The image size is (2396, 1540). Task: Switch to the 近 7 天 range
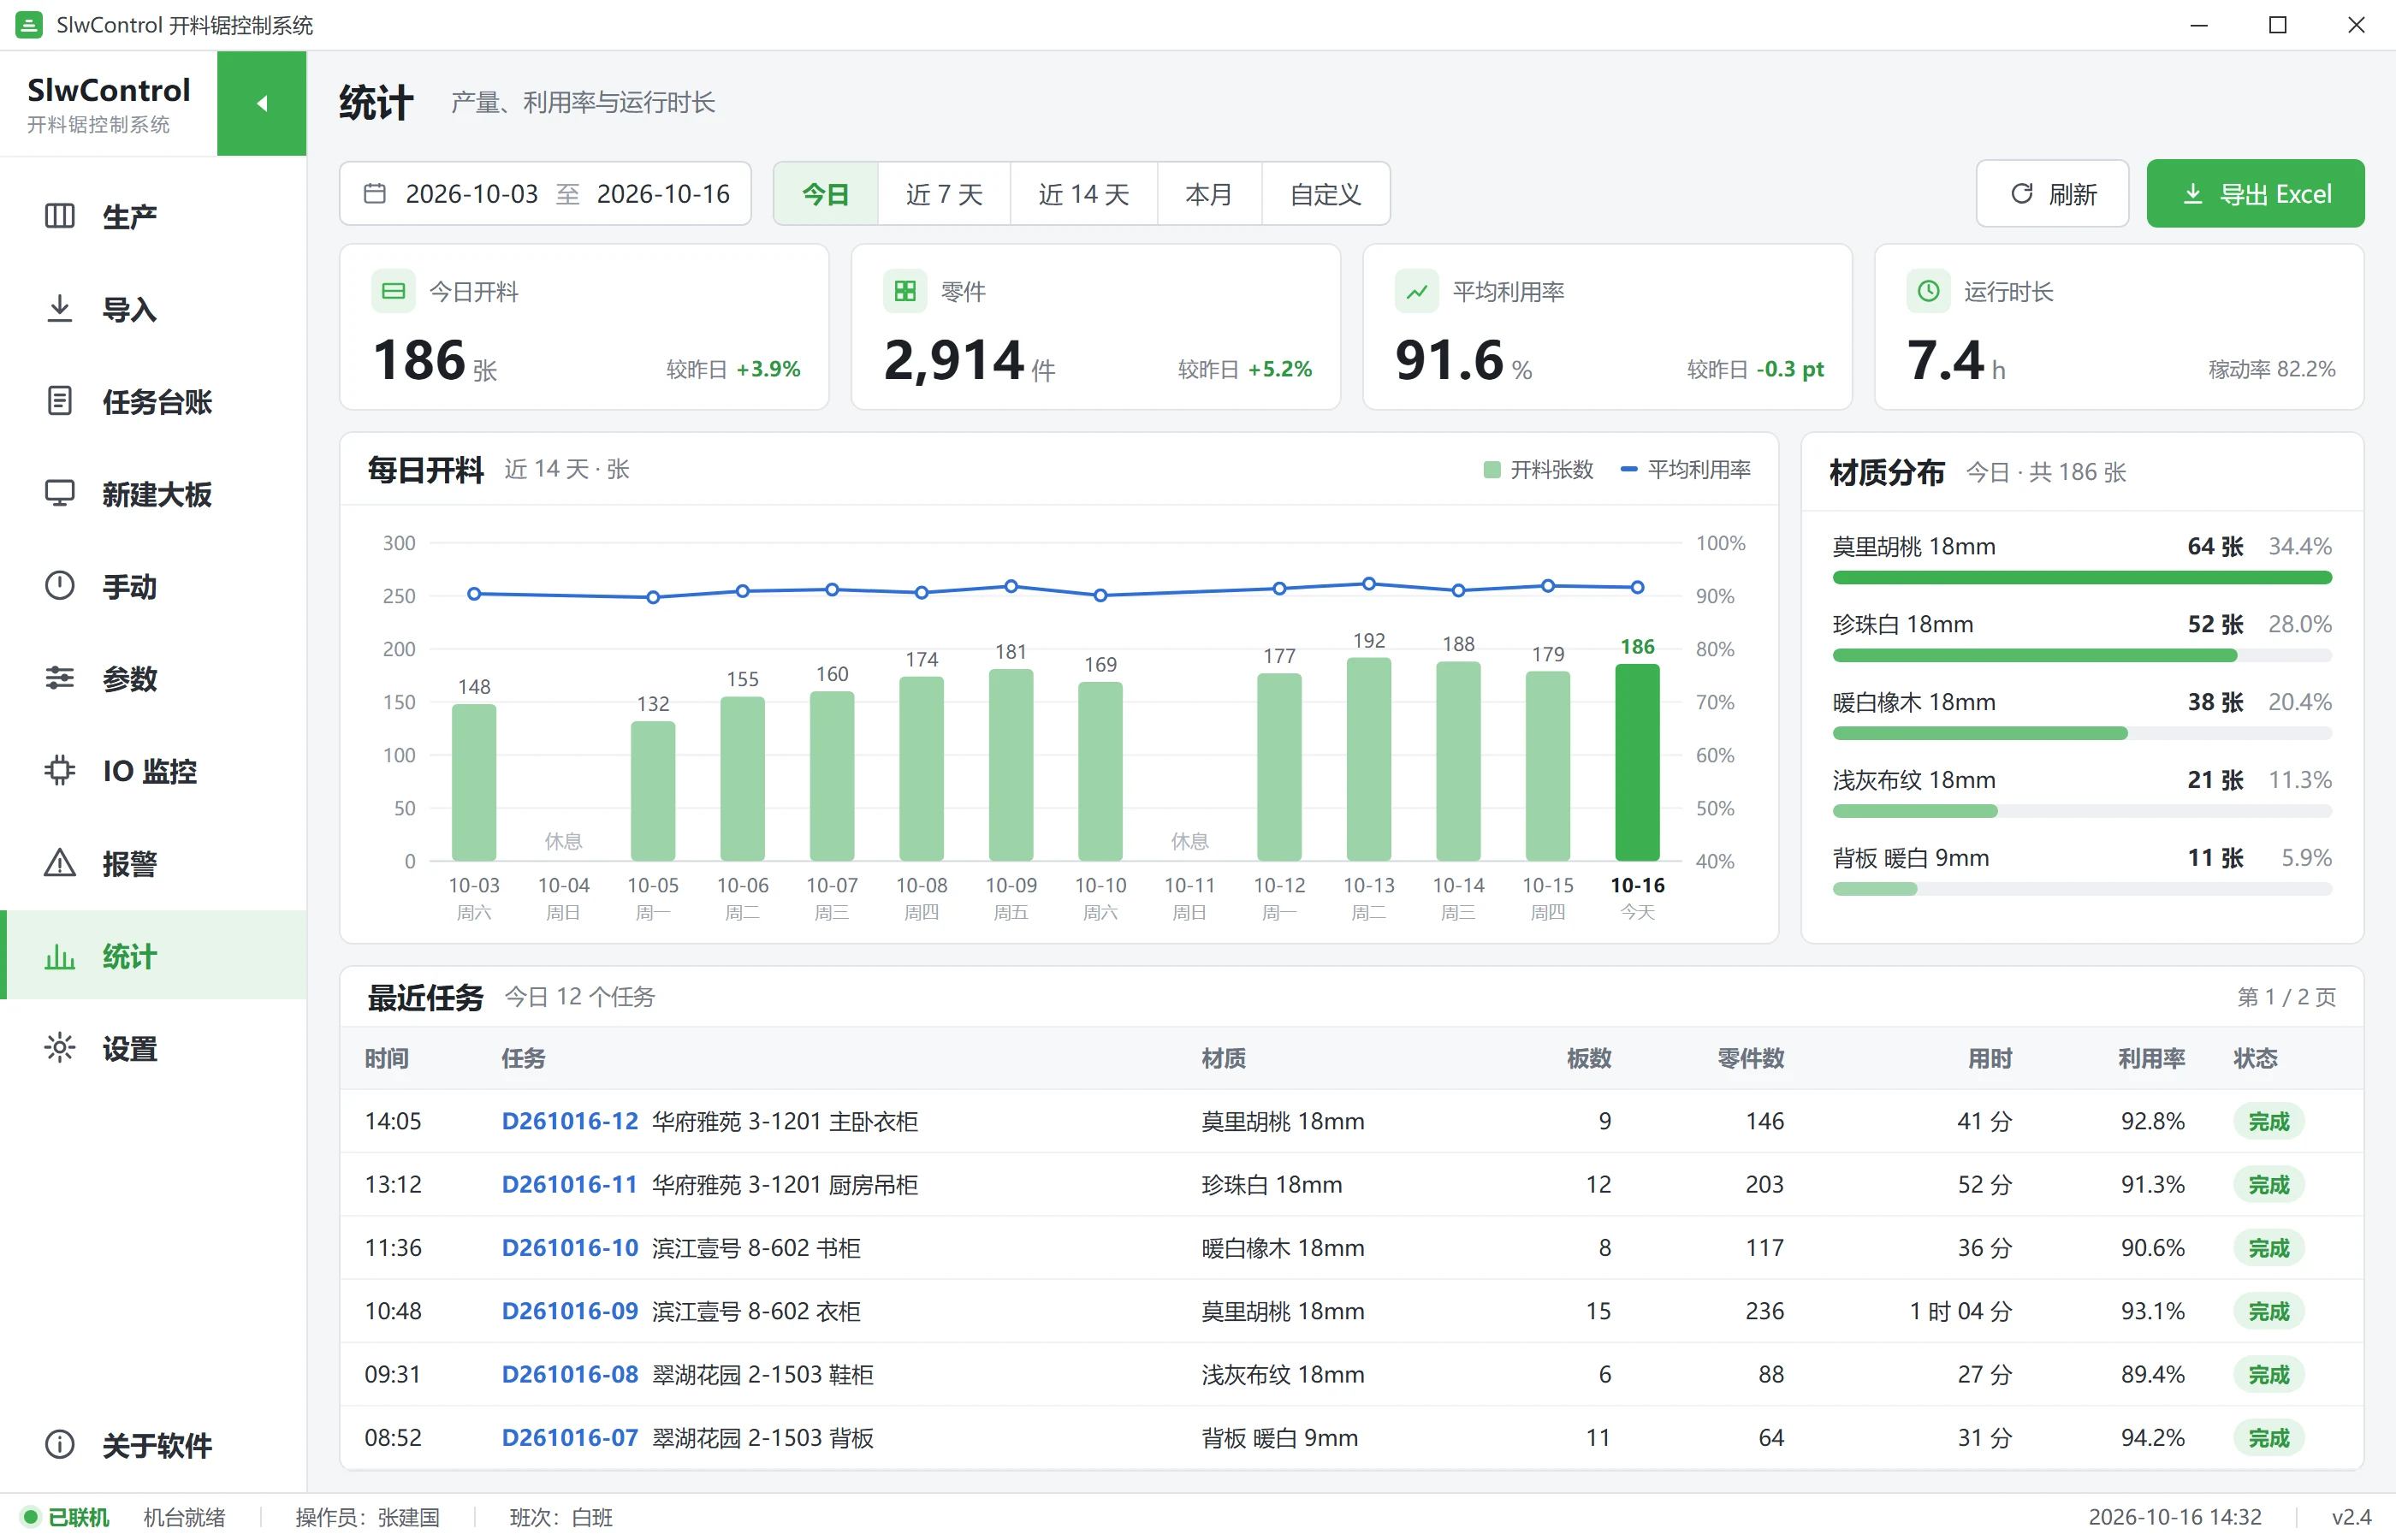(944, 194)
